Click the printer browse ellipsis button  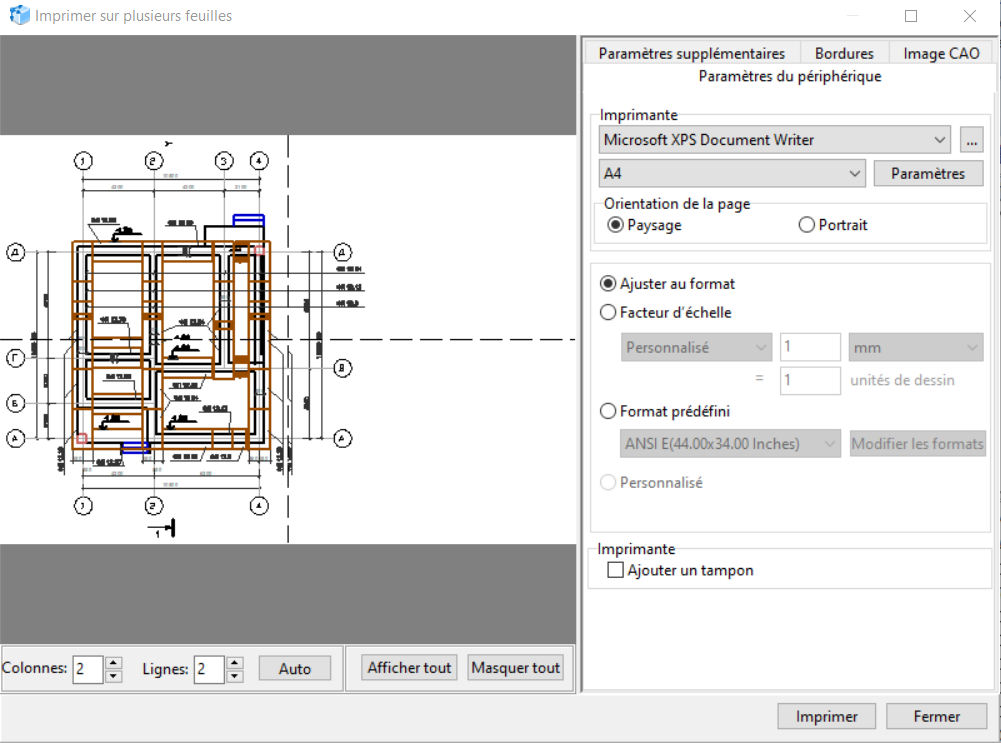pos(971,140)
